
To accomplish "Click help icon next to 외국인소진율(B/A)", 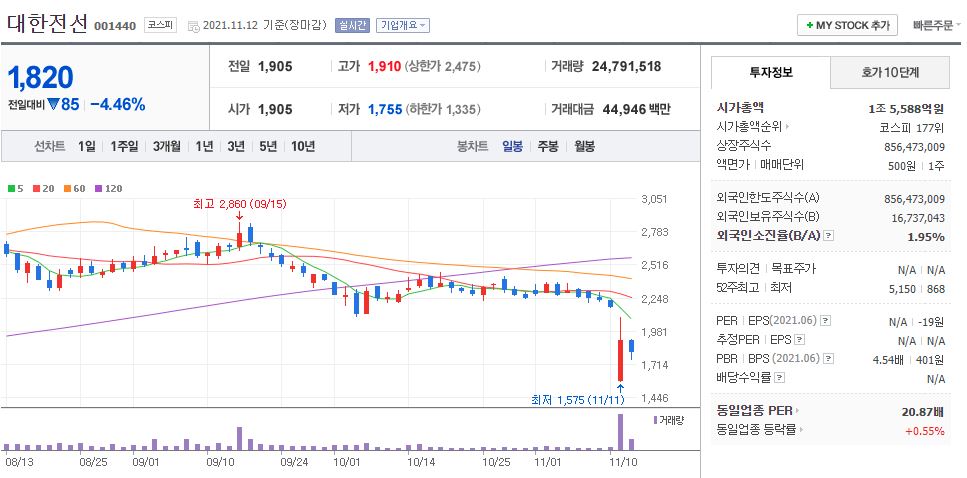I will tap(829, 236).
